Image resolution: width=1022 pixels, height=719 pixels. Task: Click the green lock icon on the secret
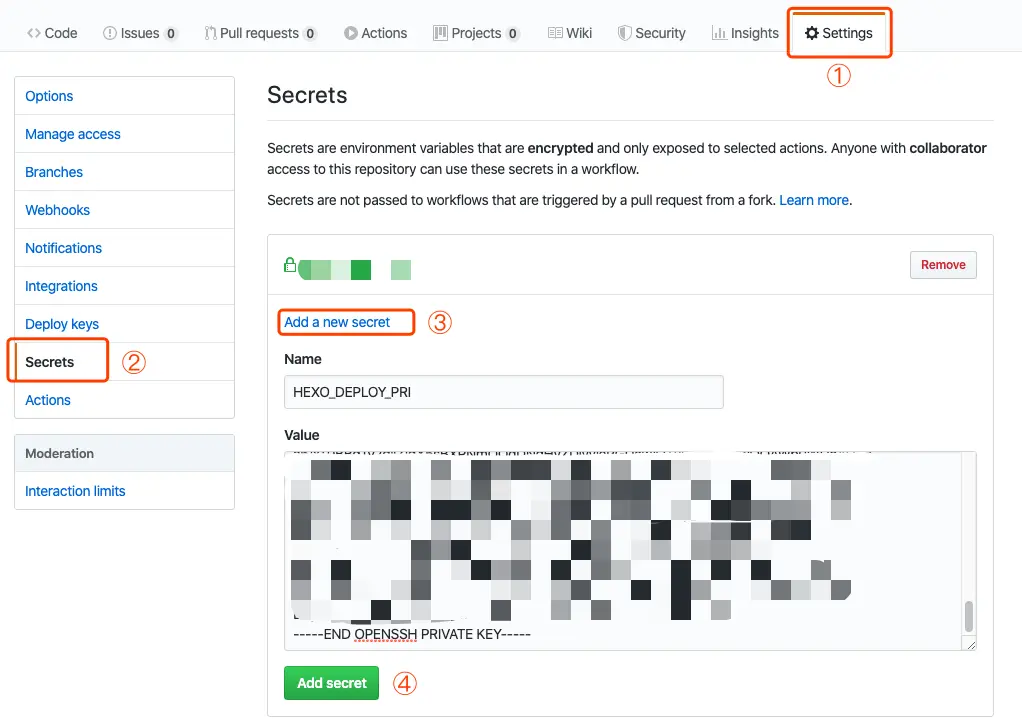pyautogui.click(x=290, y=266)
